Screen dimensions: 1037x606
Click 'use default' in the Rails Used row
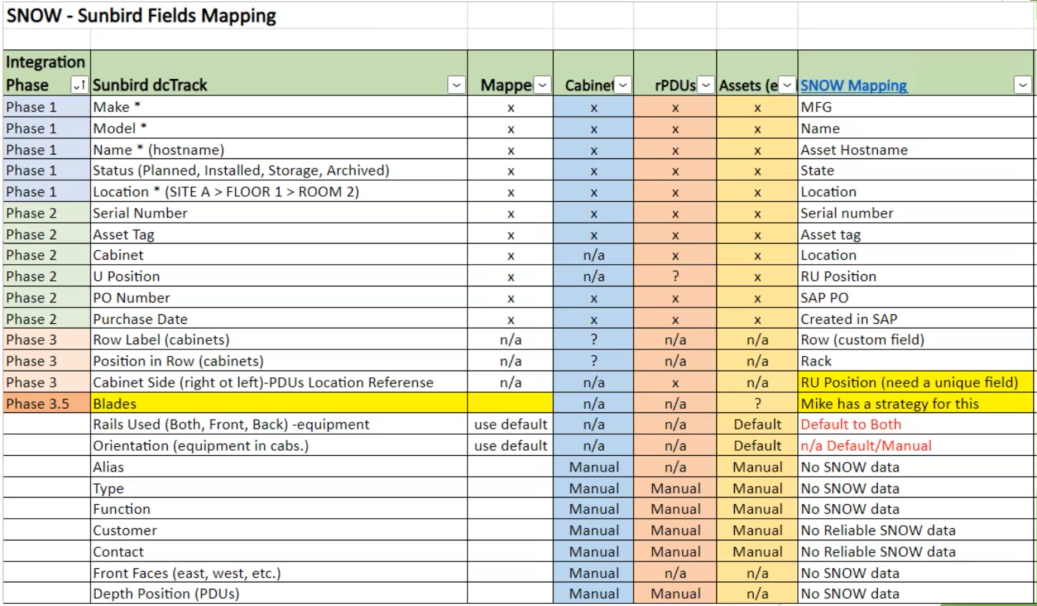(x=511, y=424)
